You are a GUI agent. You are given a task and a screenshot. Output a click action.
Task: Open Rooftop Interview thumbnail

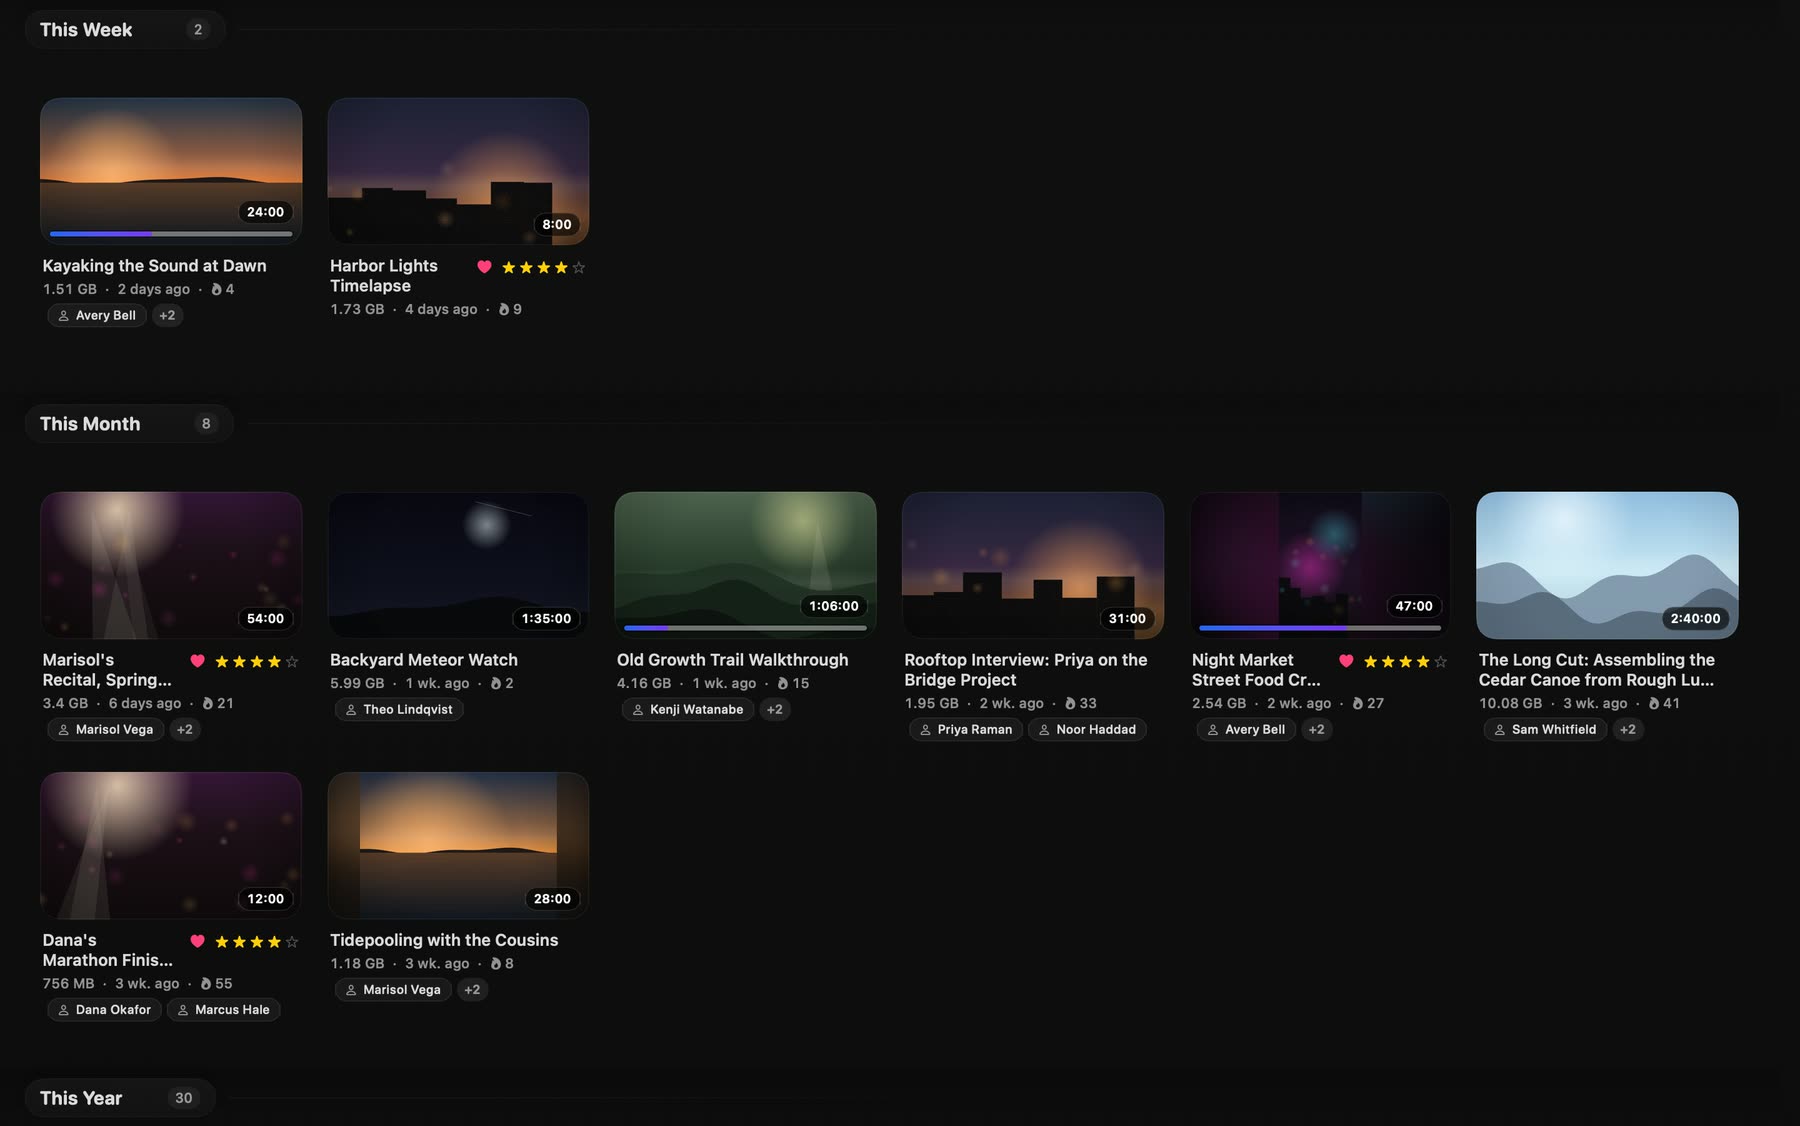pos(1033,565)
